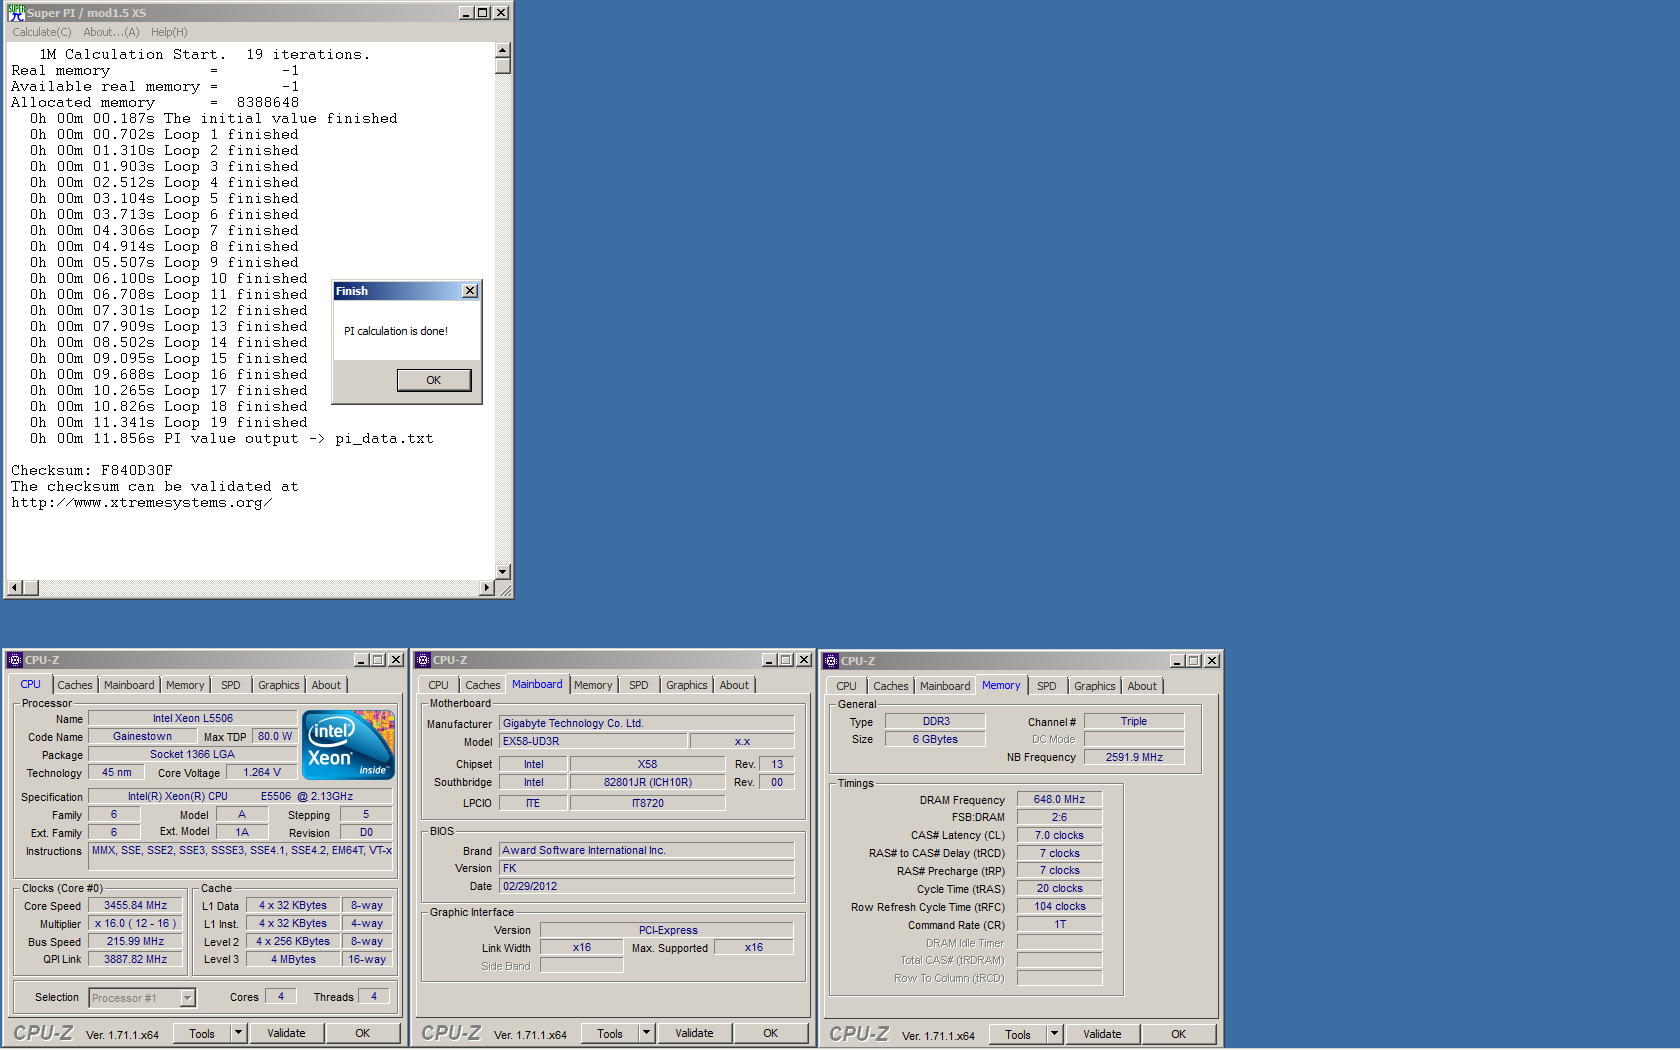
Task: Select Graphics tab in Mainboard CPU-Z window
Action: [687, 685]
